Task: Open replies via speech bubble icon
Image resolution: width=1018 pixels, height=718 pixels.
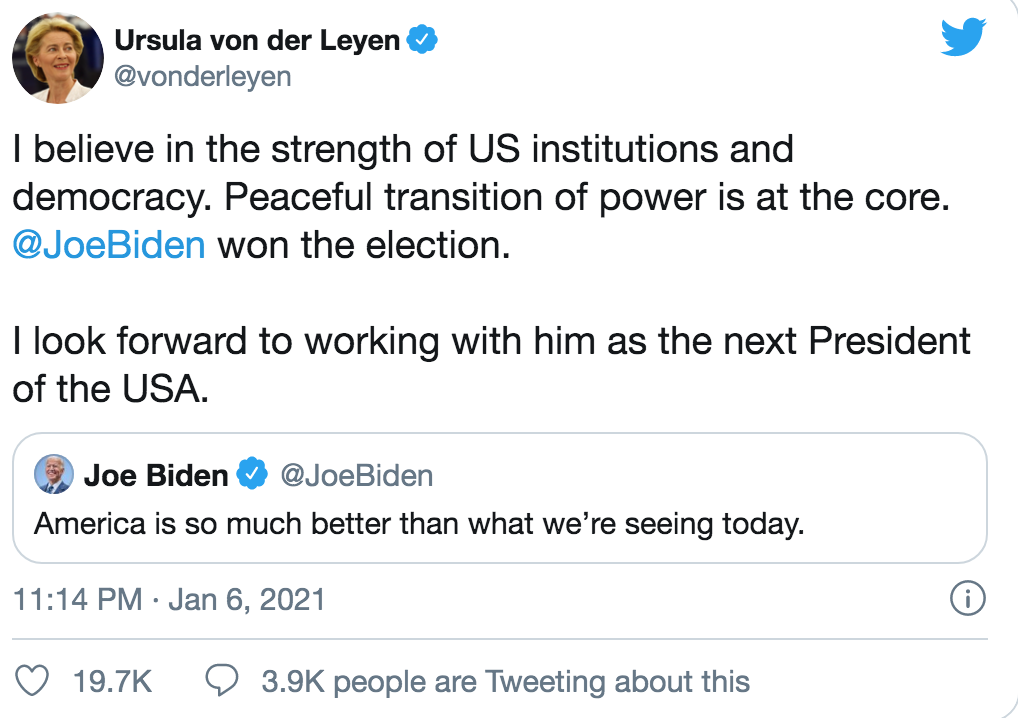Action: tap(221, 680)
